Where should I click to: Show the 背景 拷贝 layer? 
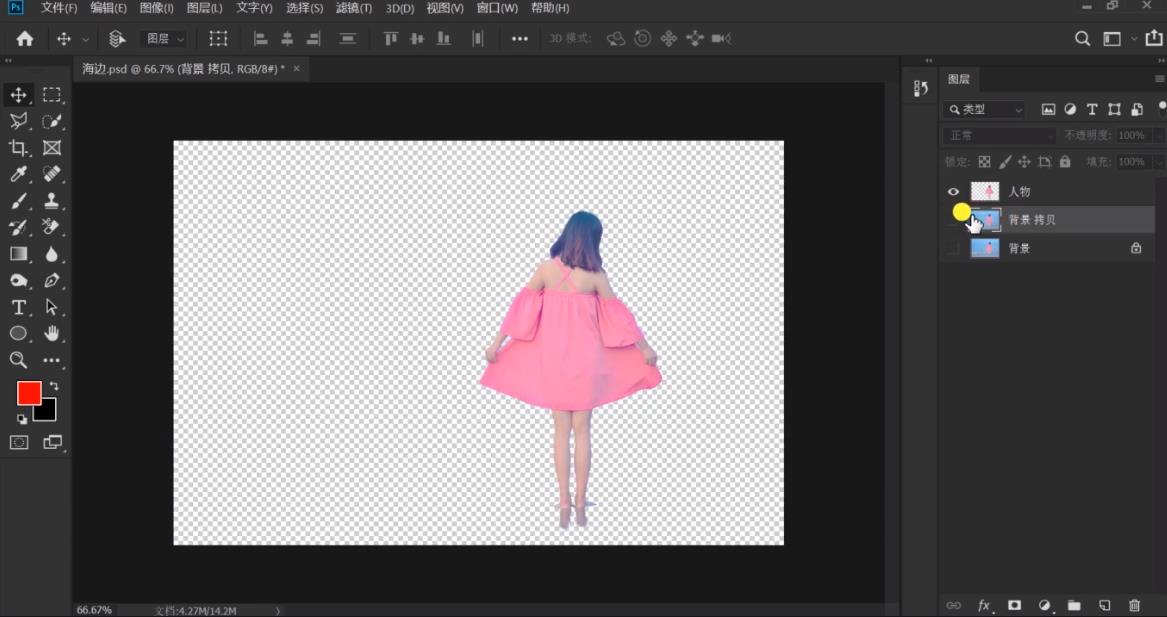pyautogui.click(x=953, y=219)
